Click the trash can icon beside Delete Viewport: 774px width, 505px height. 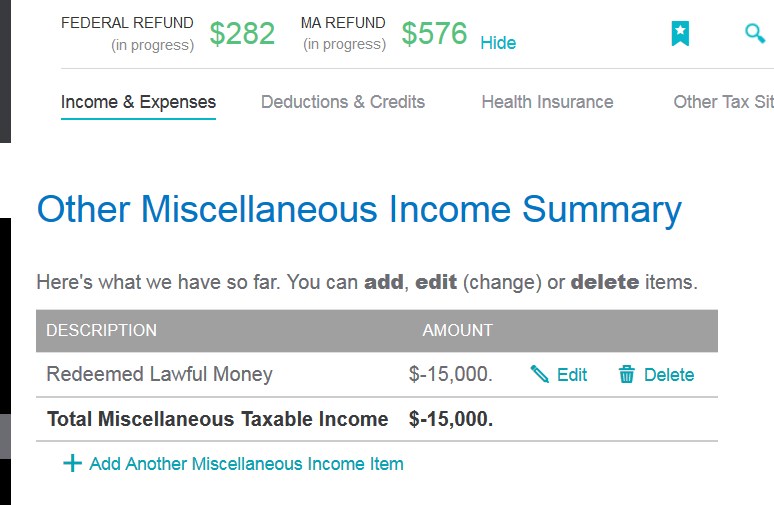(x=627, y=375)
